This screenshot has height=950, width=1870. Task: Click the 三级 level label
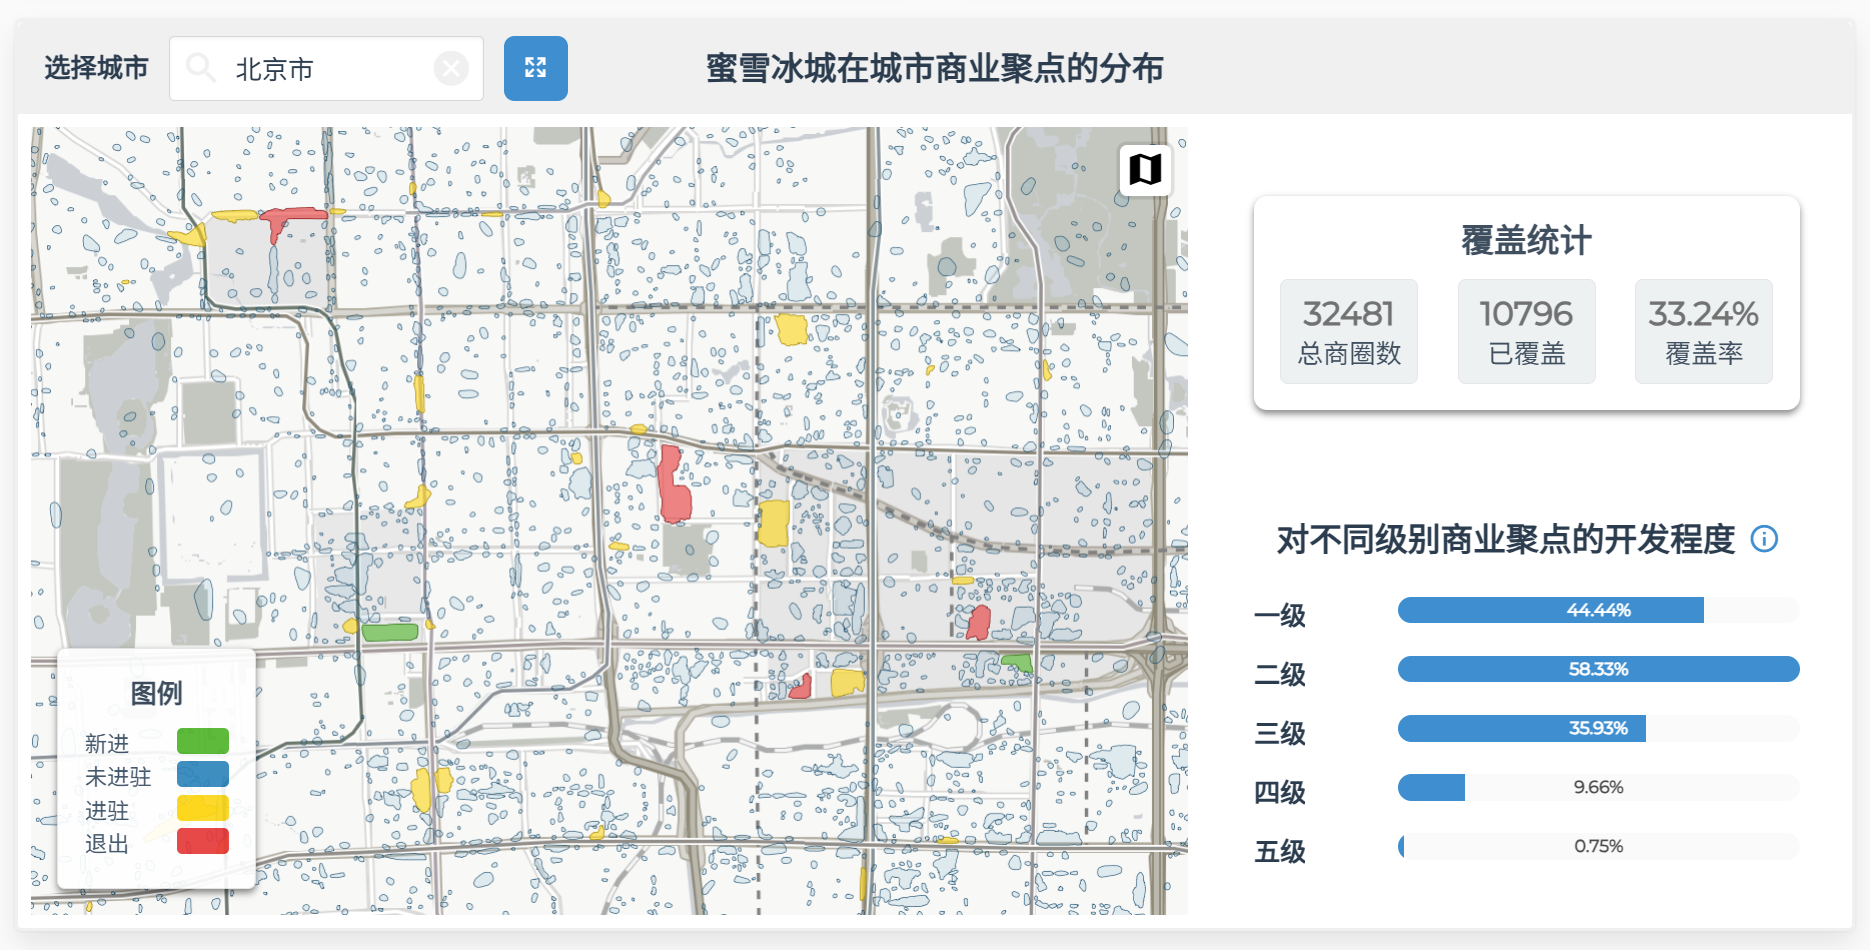pos(1280,733)
